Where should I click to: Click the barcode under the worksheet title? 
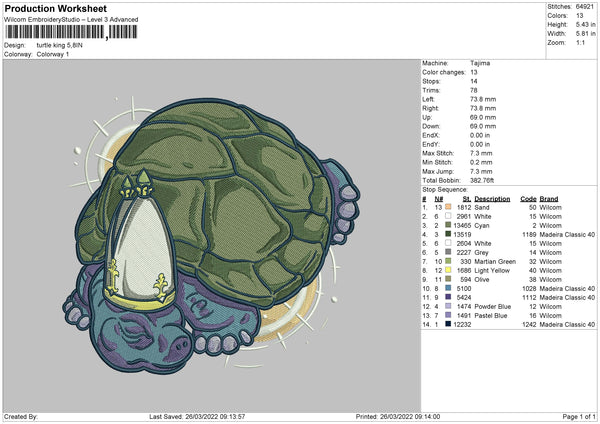[71, 32]
